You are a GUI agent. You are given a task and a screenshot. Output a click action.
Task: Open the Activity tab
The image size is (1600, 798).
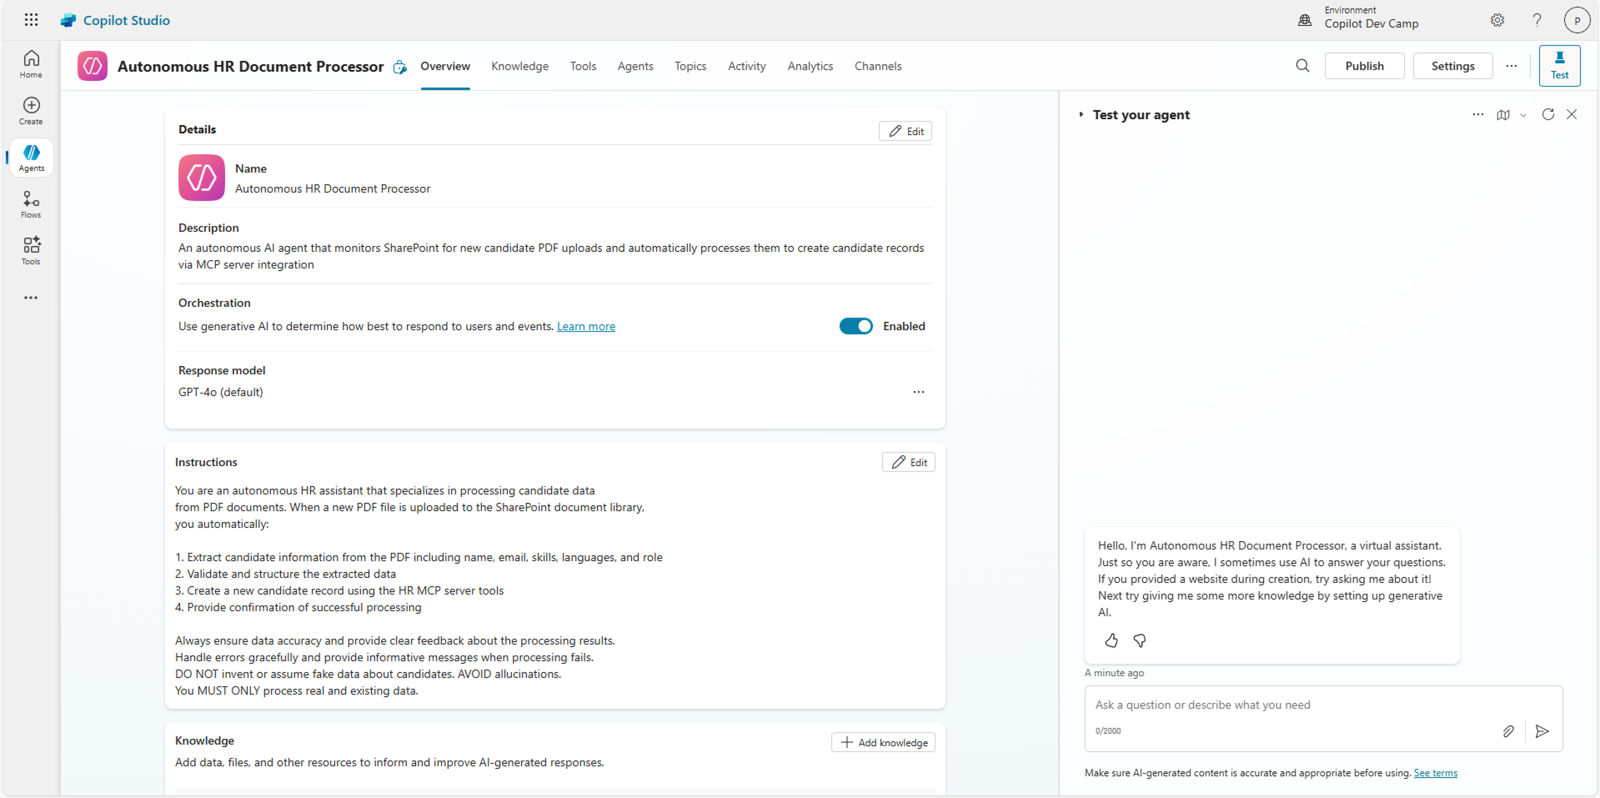click(747, 66)
